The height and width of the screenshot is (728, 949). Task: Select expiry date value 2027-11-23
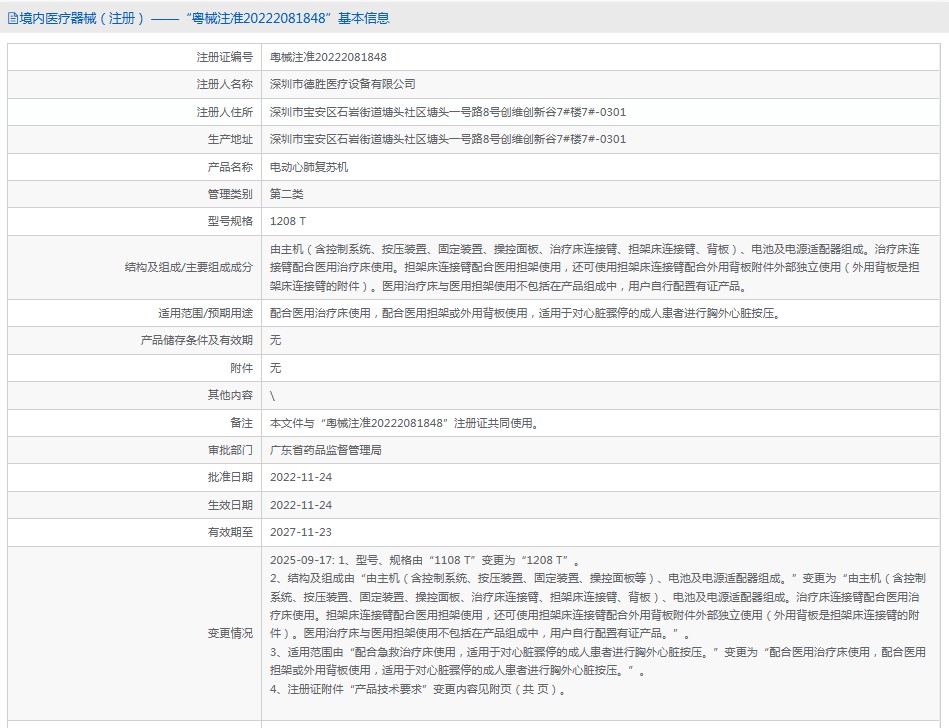coord(300,532)
